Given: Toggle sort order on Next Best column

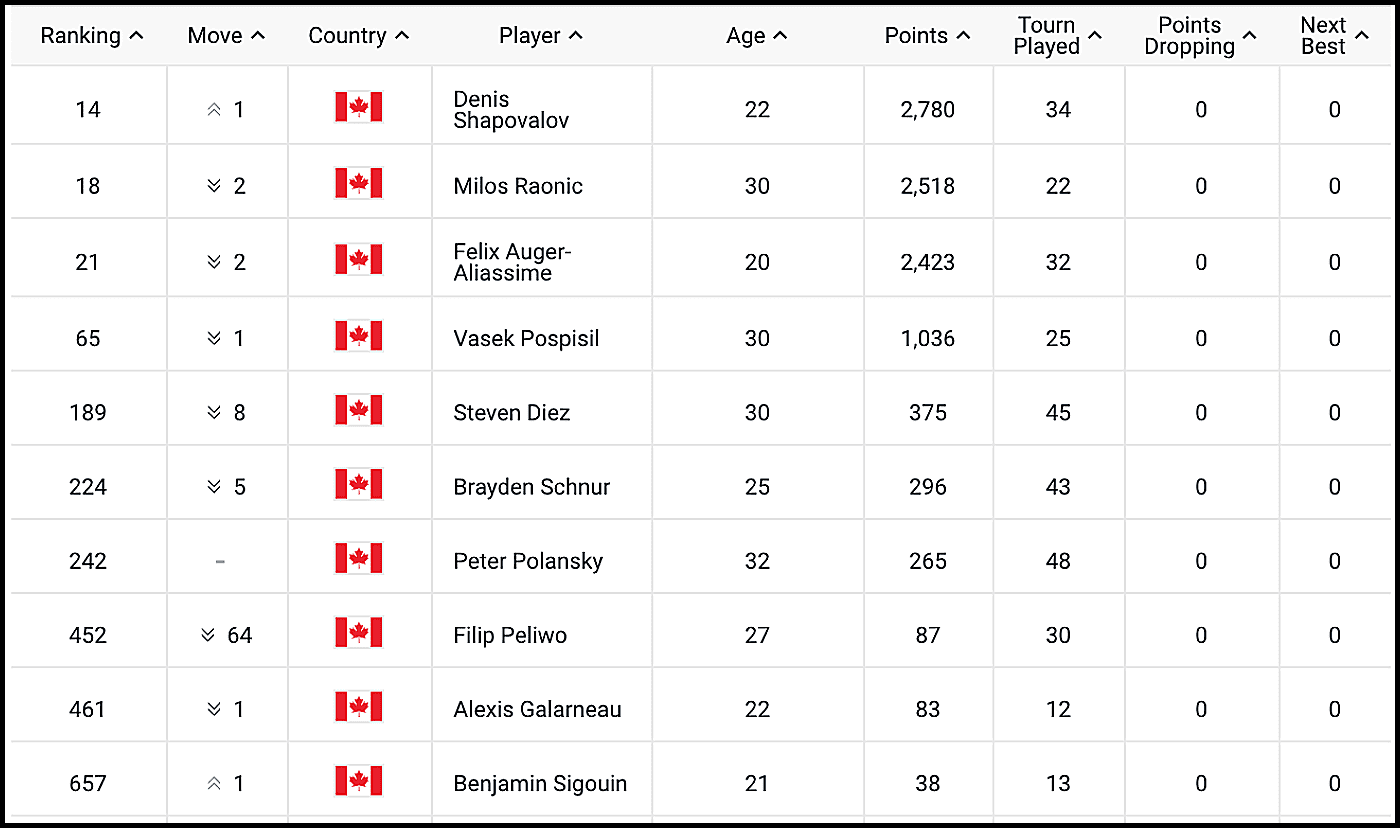Looking at the screenshot, I should click(x=1334, y=35).
